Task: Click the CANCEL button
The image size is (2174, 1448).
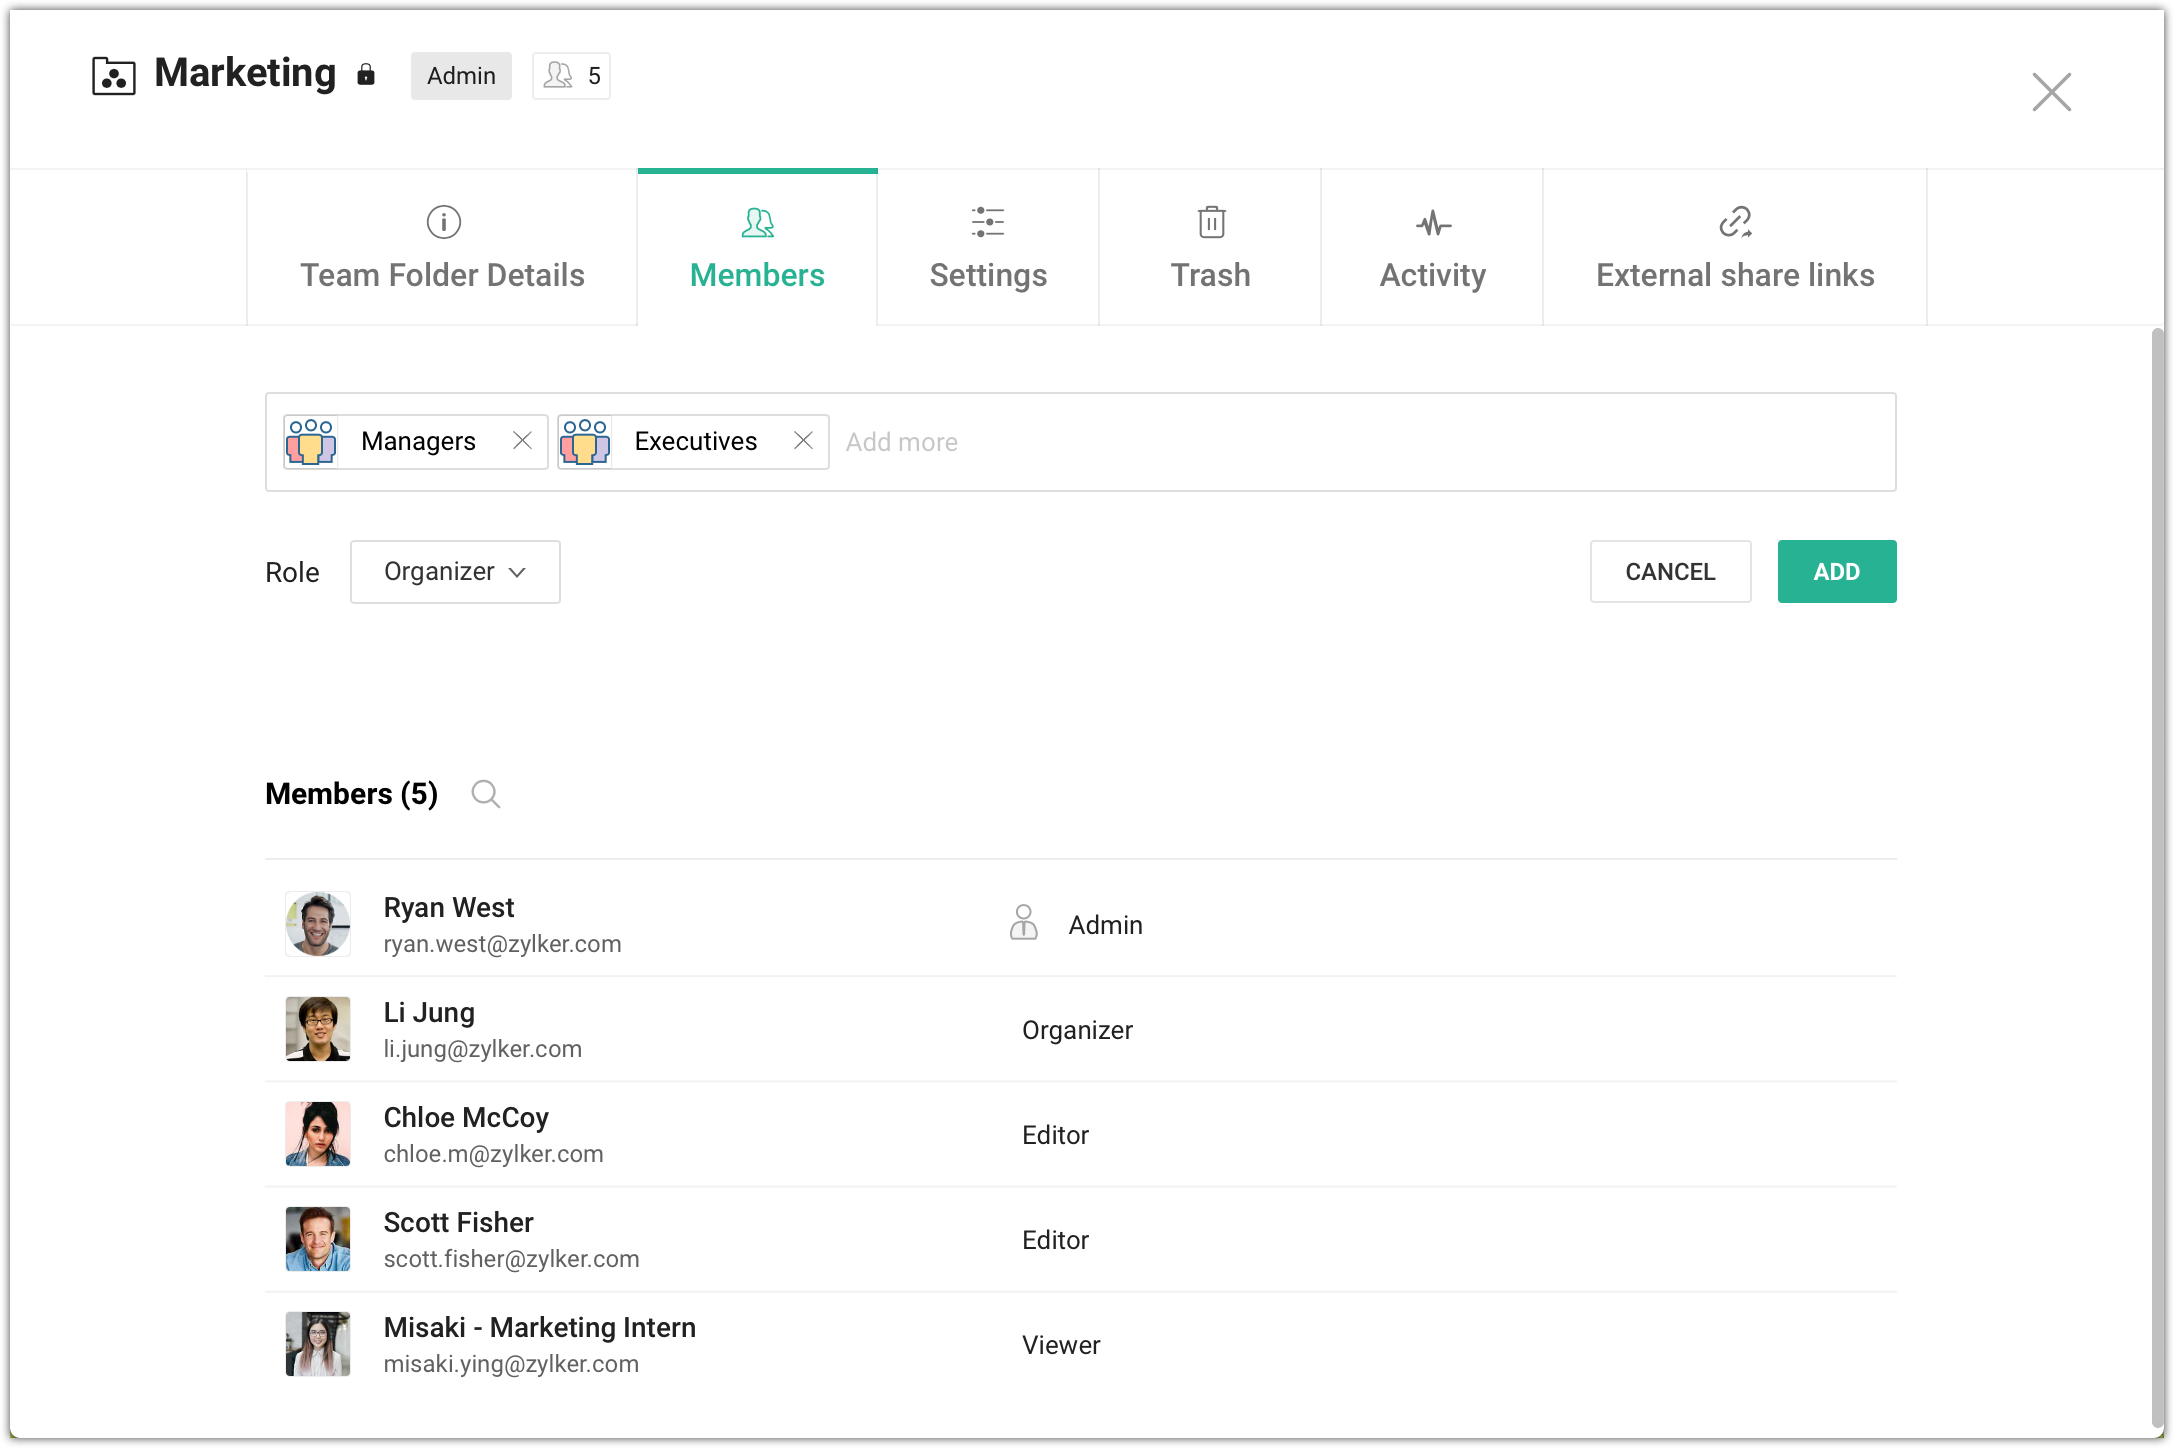Action: [x=1670, y=572]
